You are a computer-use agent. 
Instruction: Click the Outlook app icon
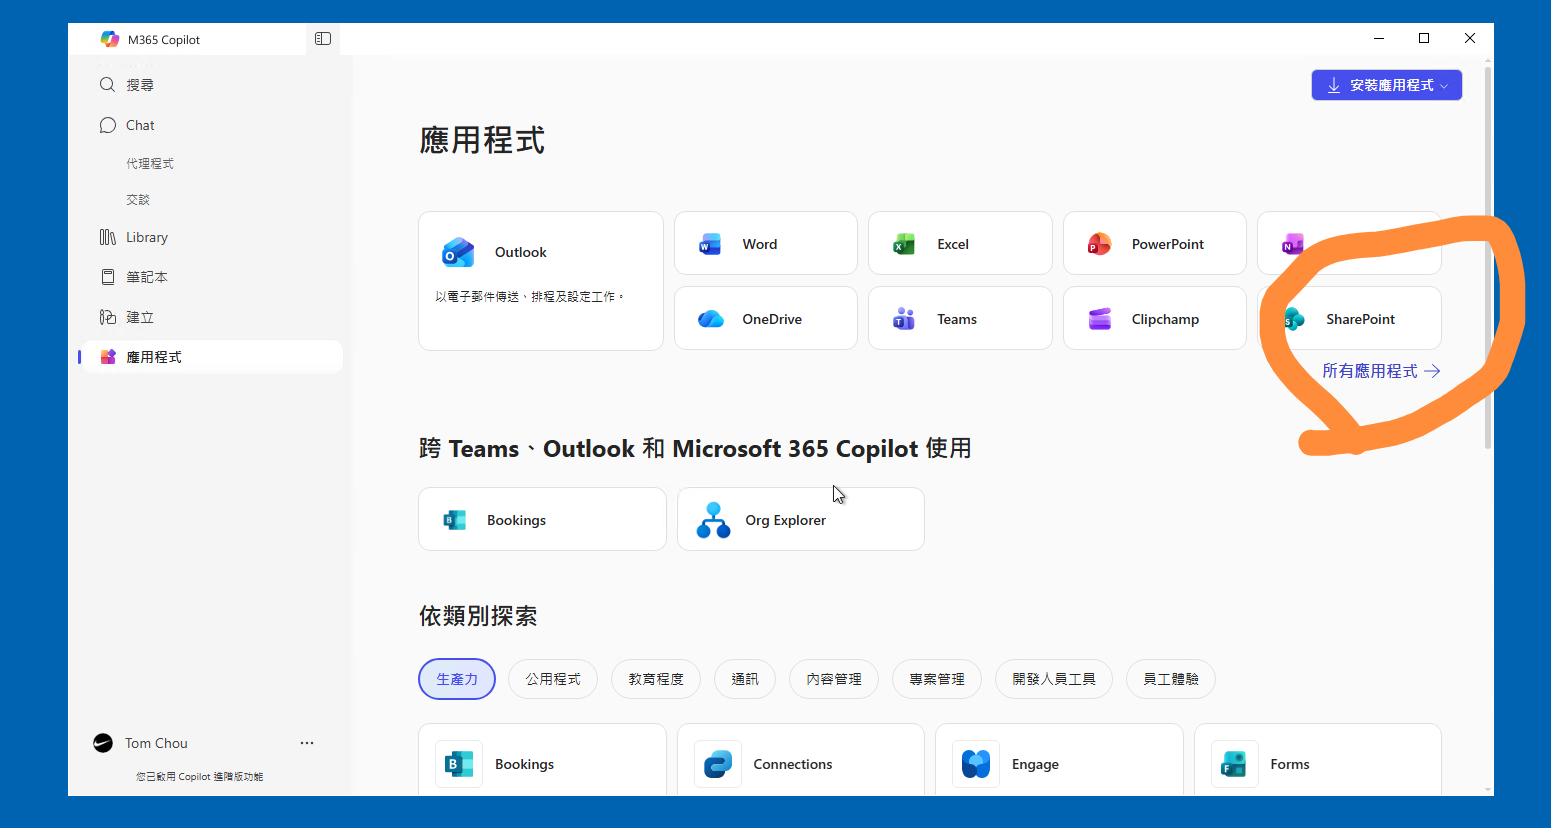click(x=458, y=252)
